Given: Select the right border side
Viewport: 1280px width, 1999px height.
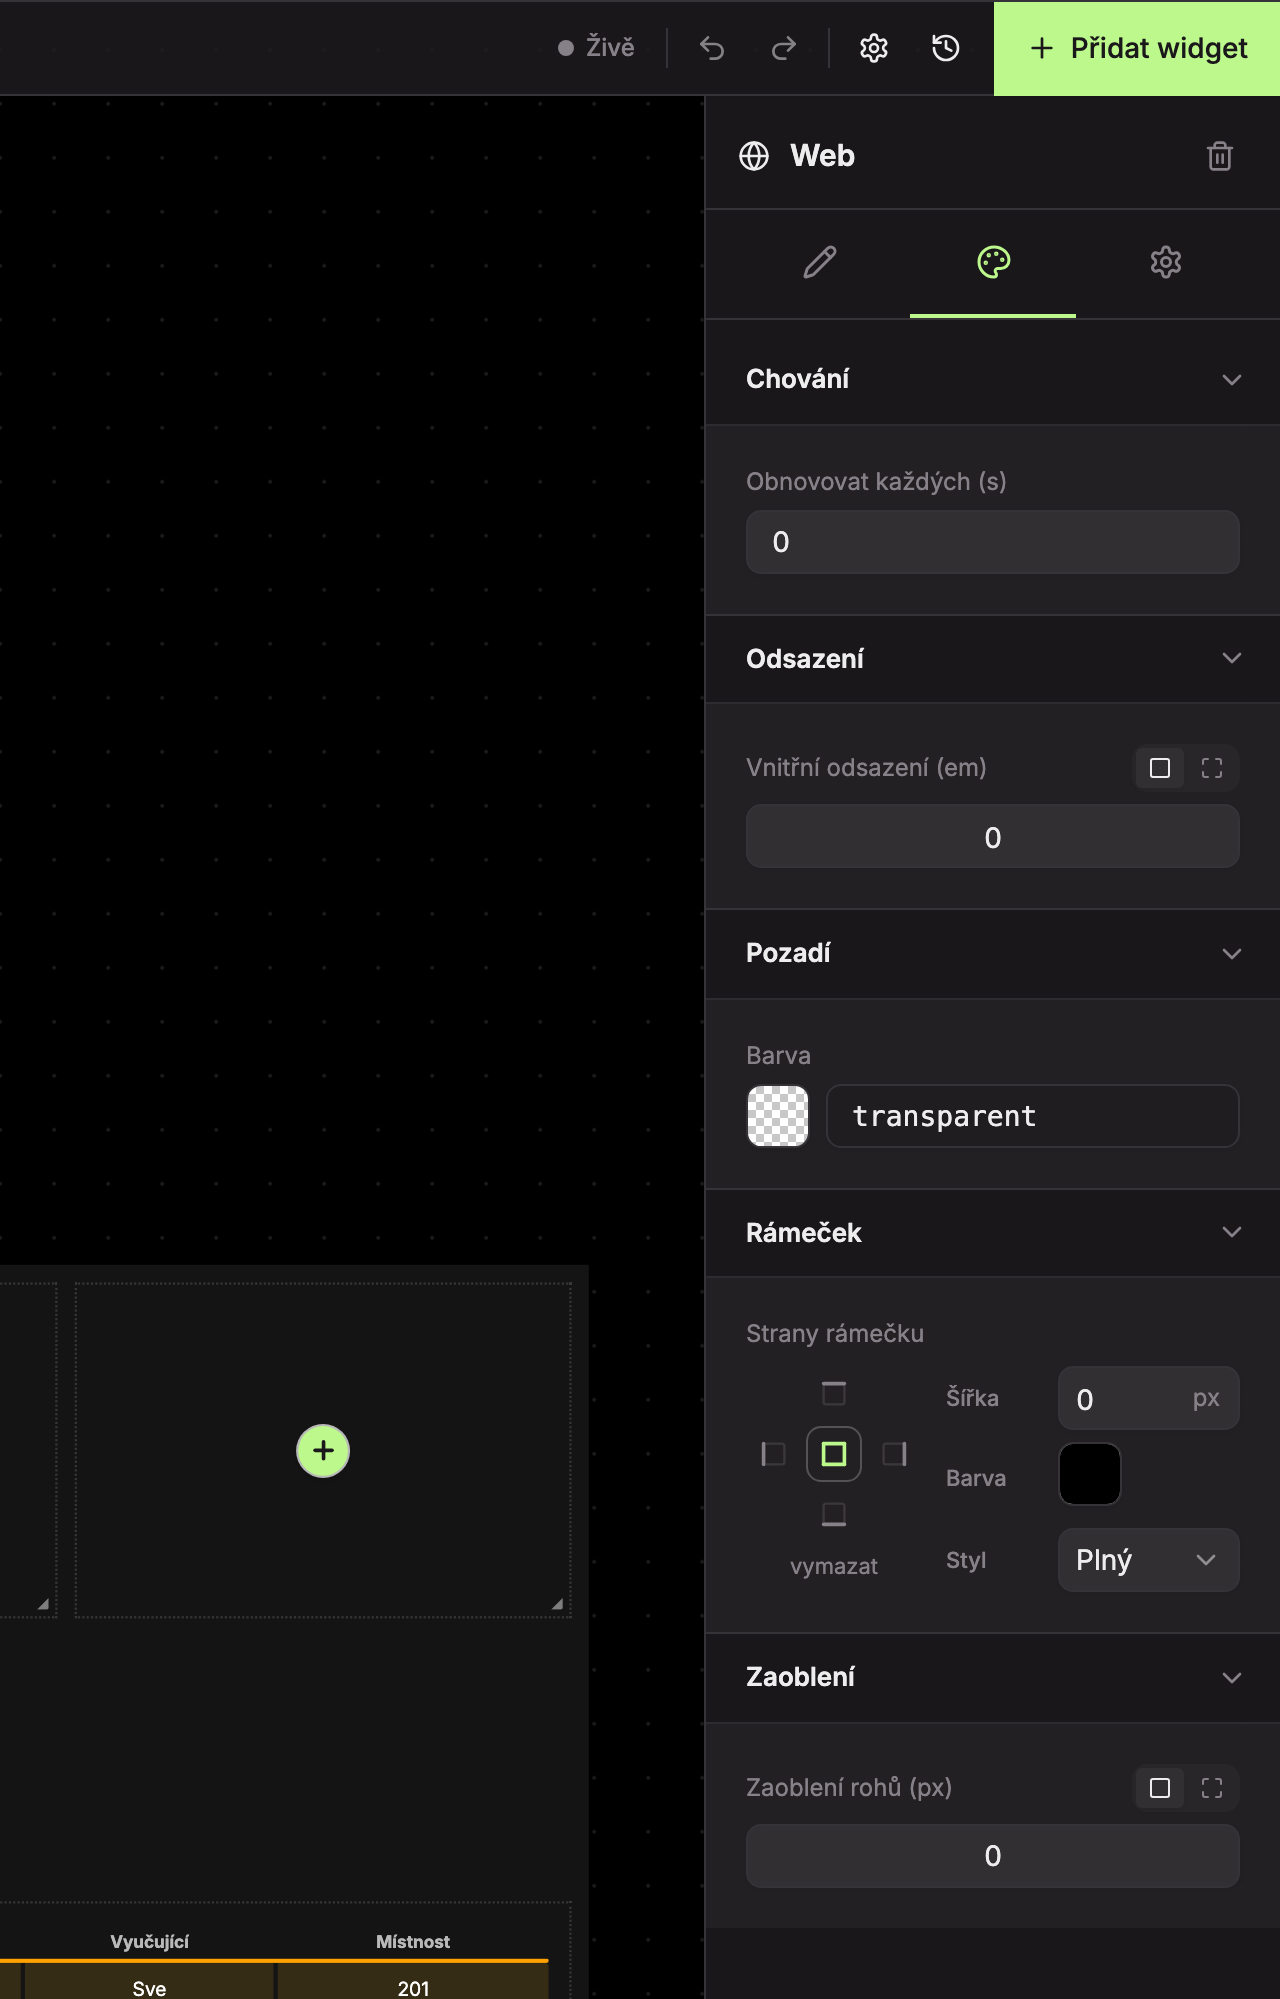Looking at the screenshot, I should click(x=895, y=1453).
